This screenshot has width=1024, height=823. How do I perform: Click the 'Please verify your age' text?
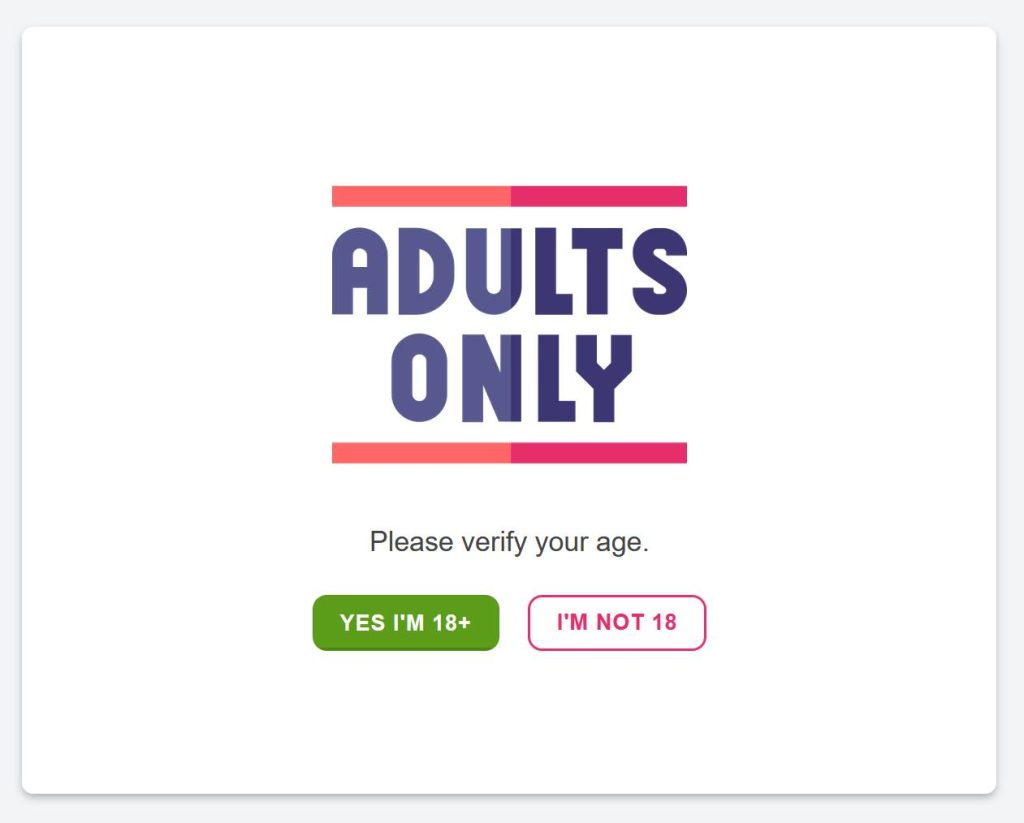pos(510,541)
